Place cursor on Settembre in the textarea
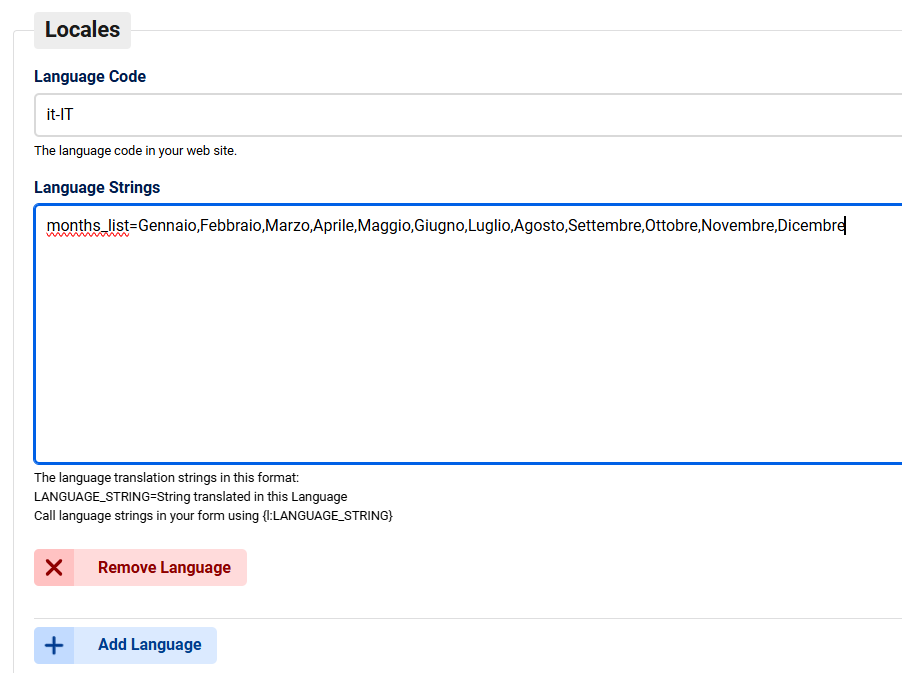 tap(604, 226)
